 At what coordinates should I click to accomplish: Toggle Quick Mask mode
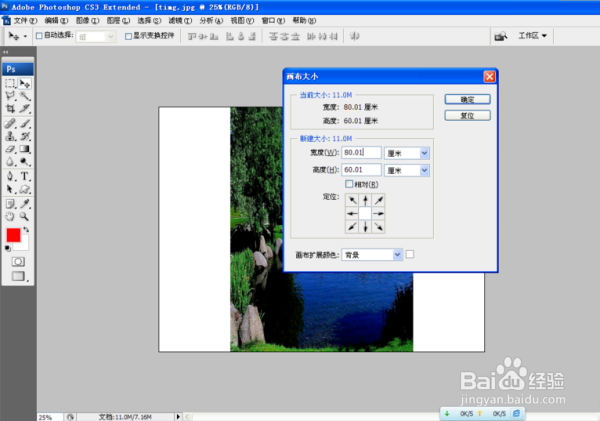(x=18, y=262)
